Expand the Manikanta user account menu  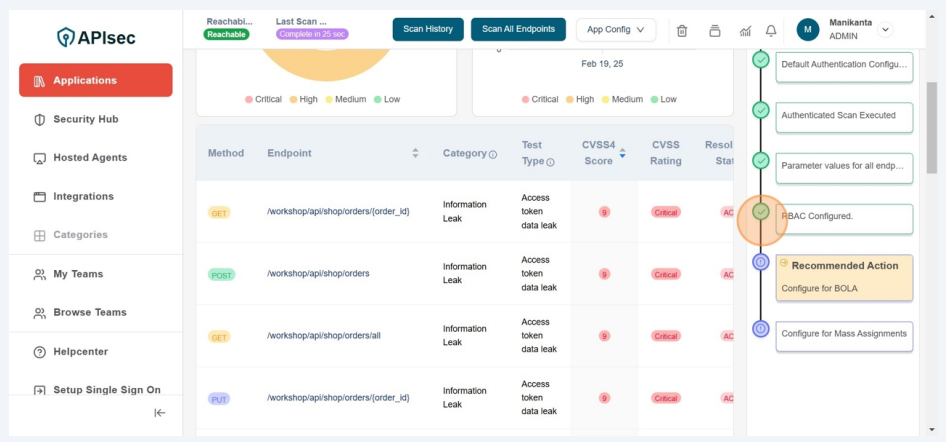tap(884, 30)
